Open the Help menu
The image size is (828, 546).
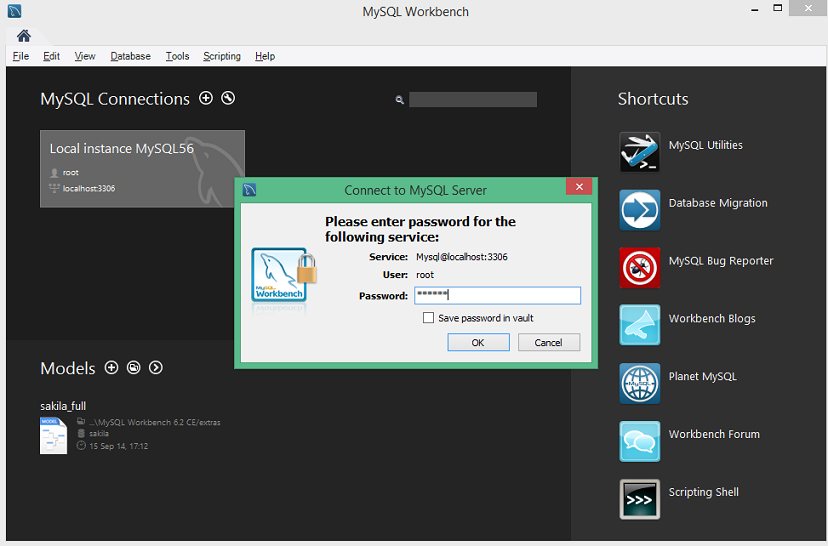pyautogui.click(x=265, y=56)
